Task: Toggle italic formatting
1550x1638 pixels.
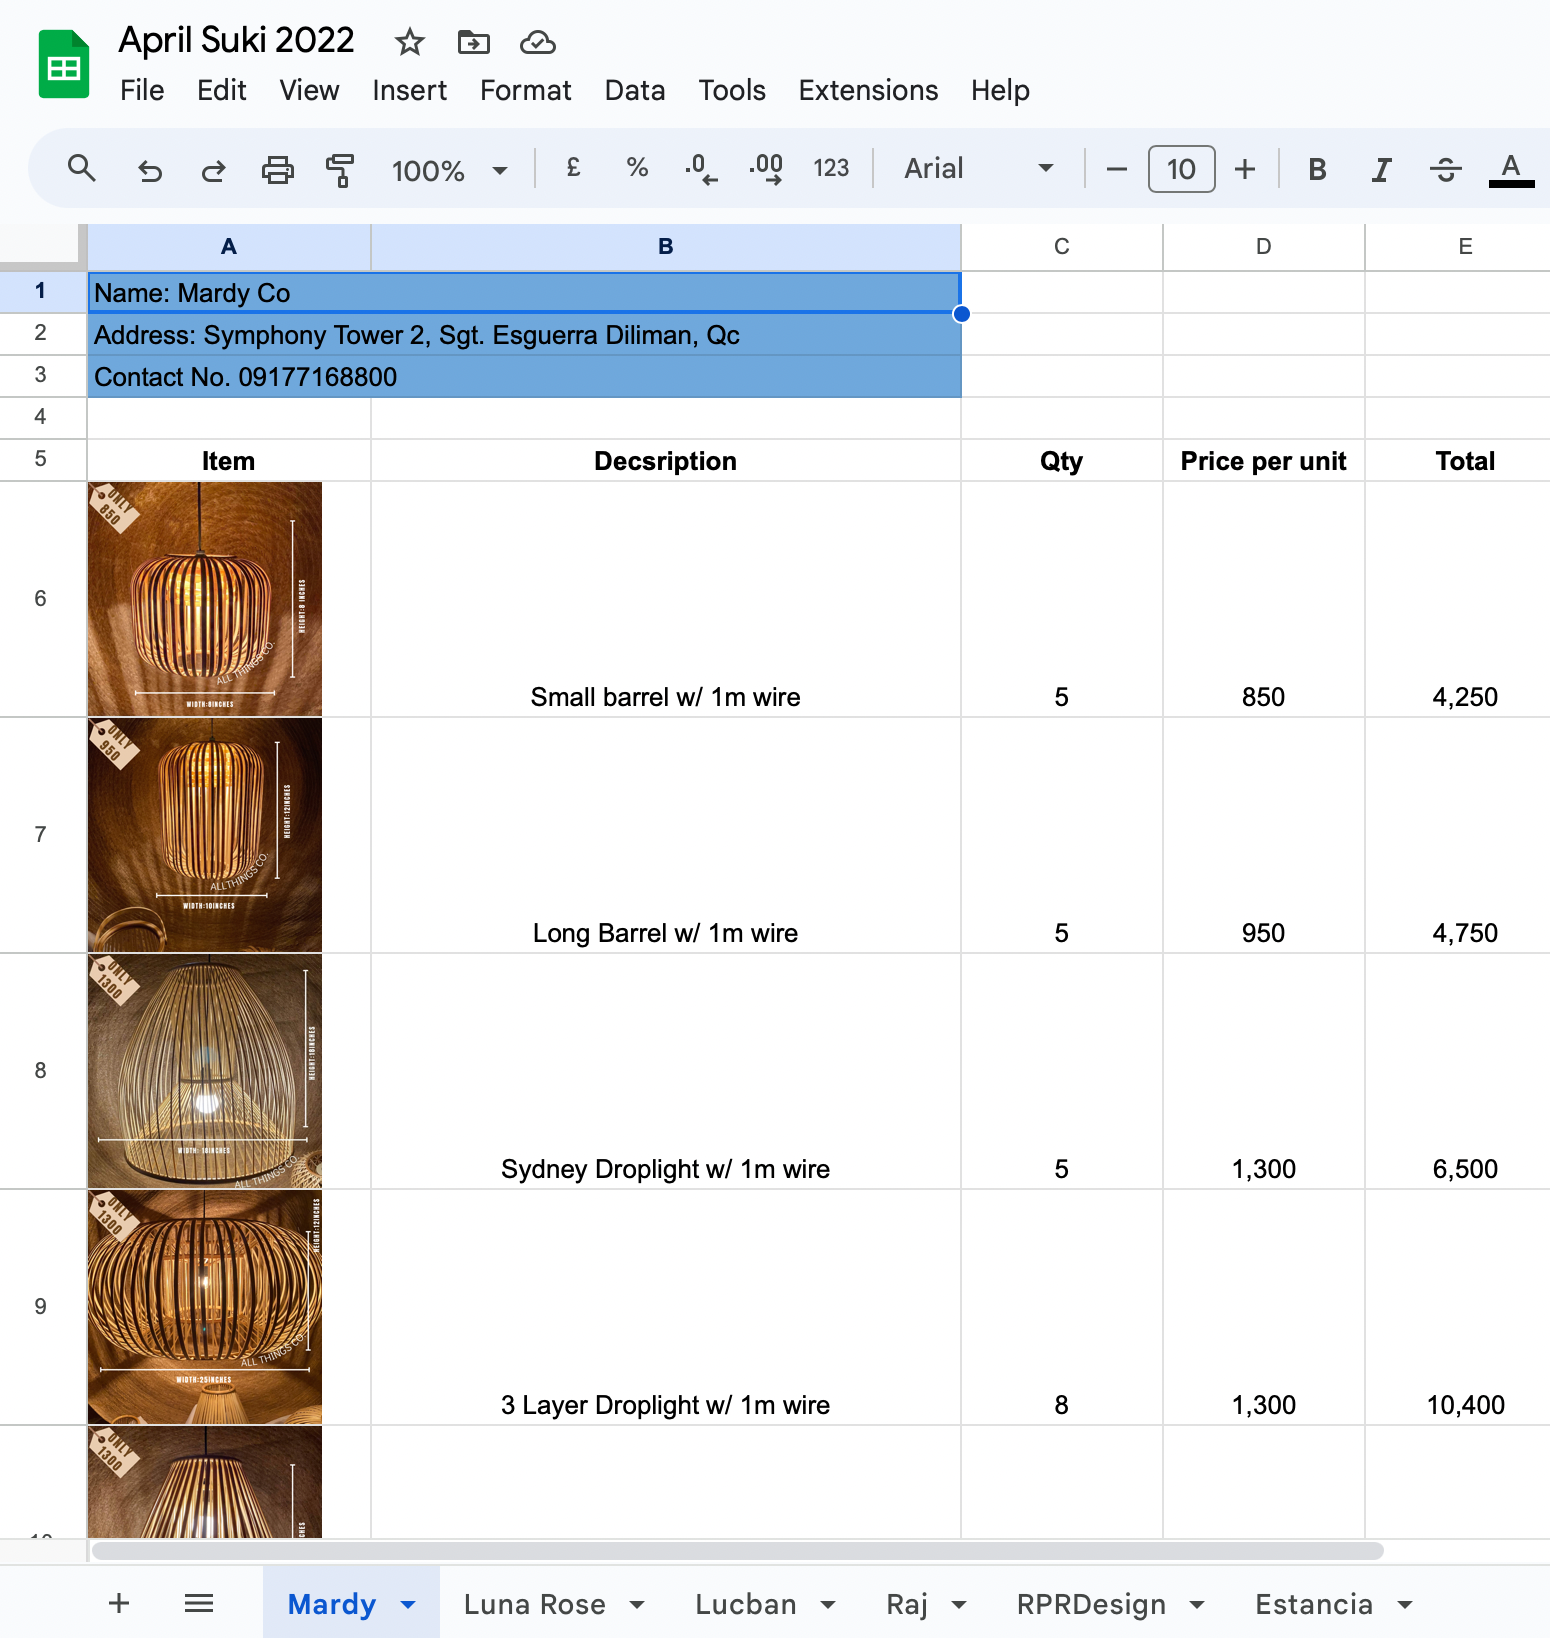Action: (1381, 169)
